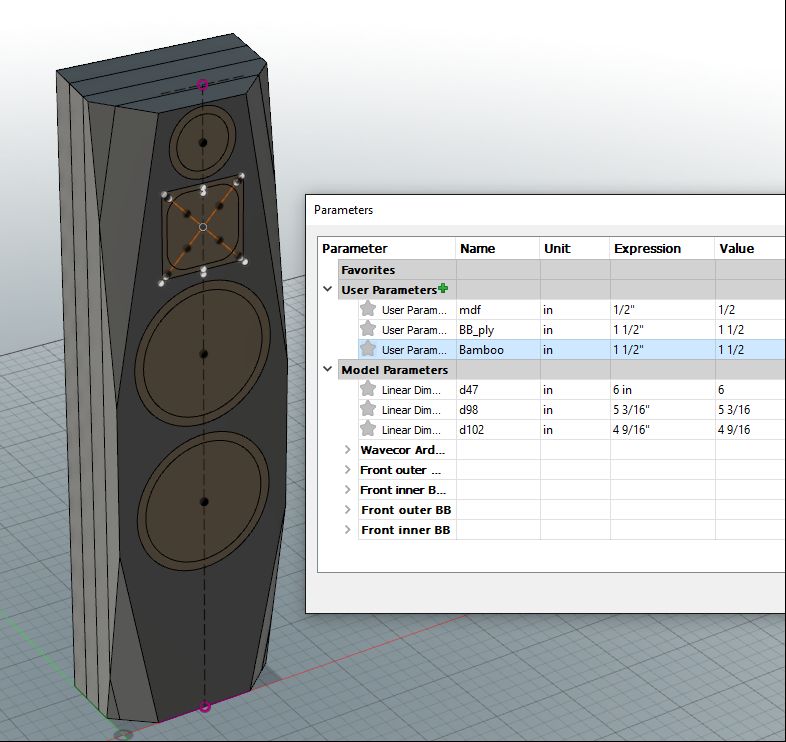This screenshot has height=742, width=786.
Task: Select the mdf name cell
Action: [x=498, y=310]
